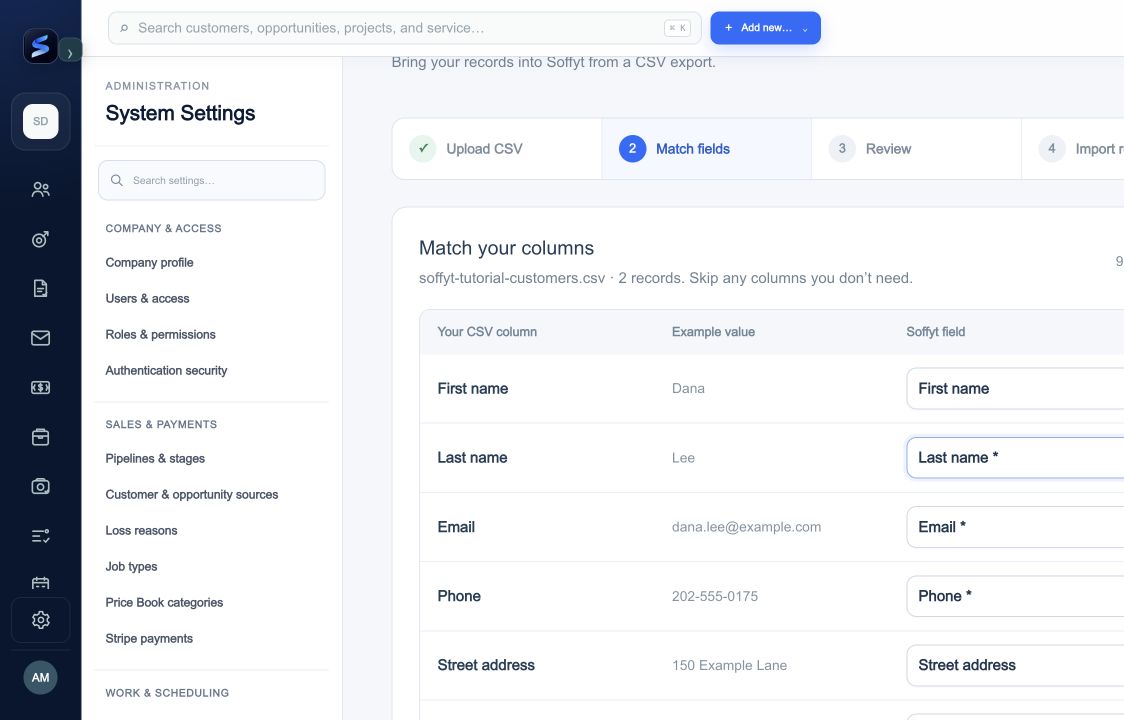Open the mail envelope icon
The width and height of the screenshot is (1124, 720).
tap(40, 338)
